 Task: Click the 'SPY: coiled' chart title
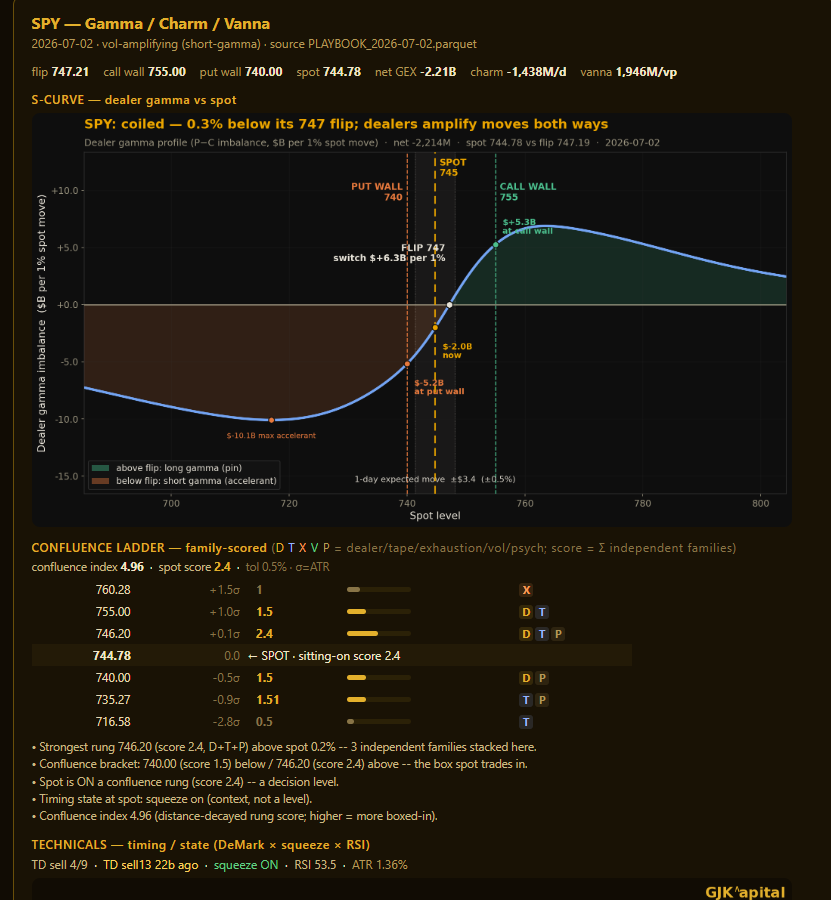point(346,124)
